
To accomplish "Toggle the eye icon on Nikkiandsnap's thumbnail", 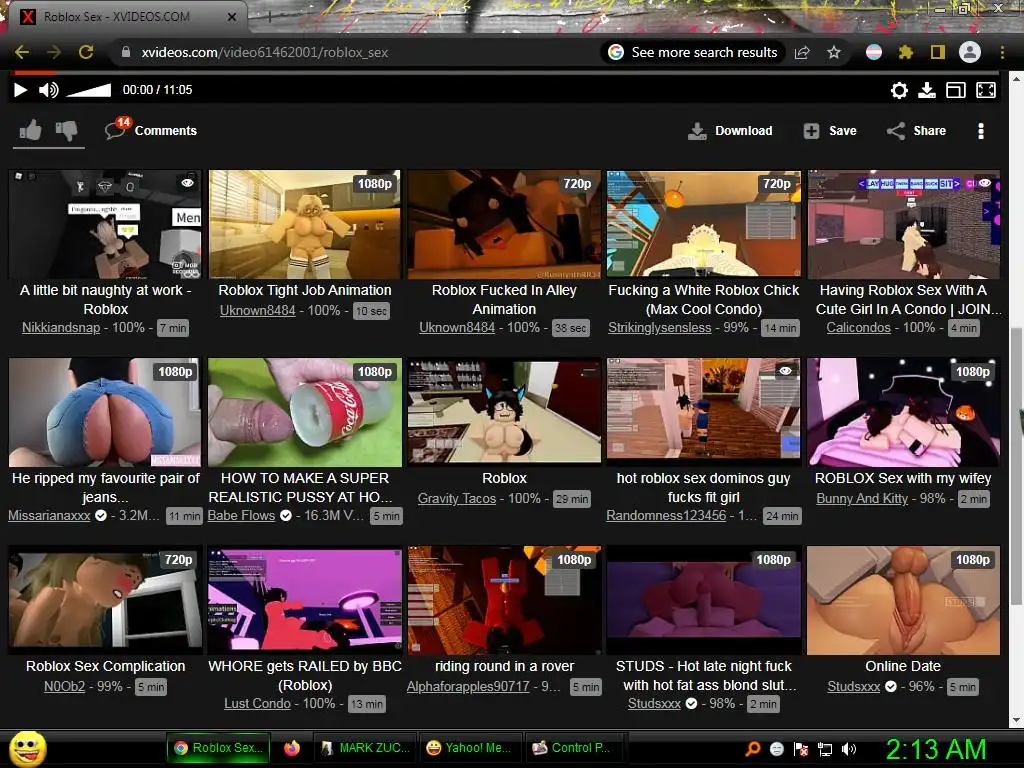I will (187, 183).
